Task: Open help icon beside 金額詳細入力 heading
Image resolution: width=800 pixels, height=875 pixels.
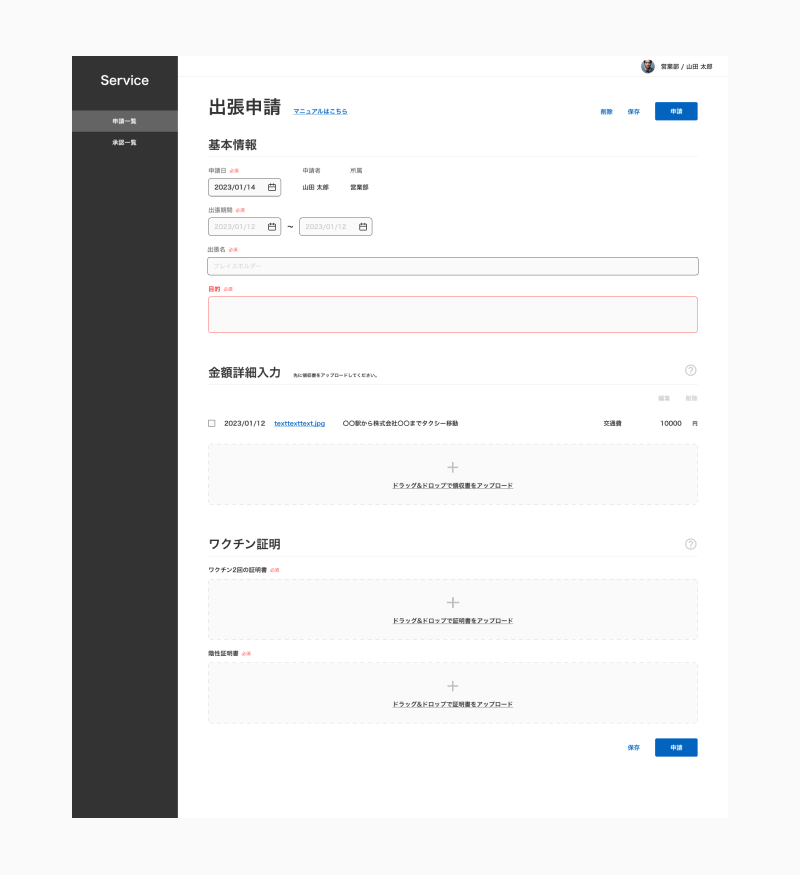Action: [x=690, y=370]
